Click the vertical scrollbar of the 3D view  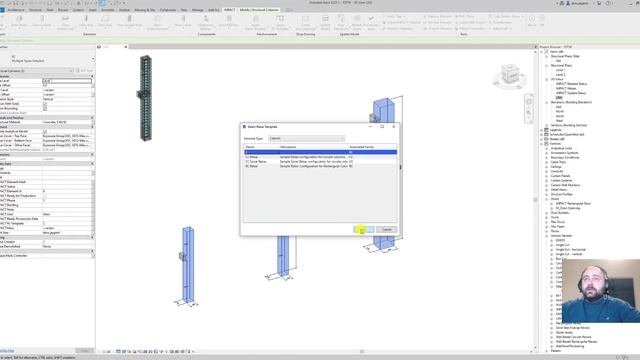click(x=536, y=200)
